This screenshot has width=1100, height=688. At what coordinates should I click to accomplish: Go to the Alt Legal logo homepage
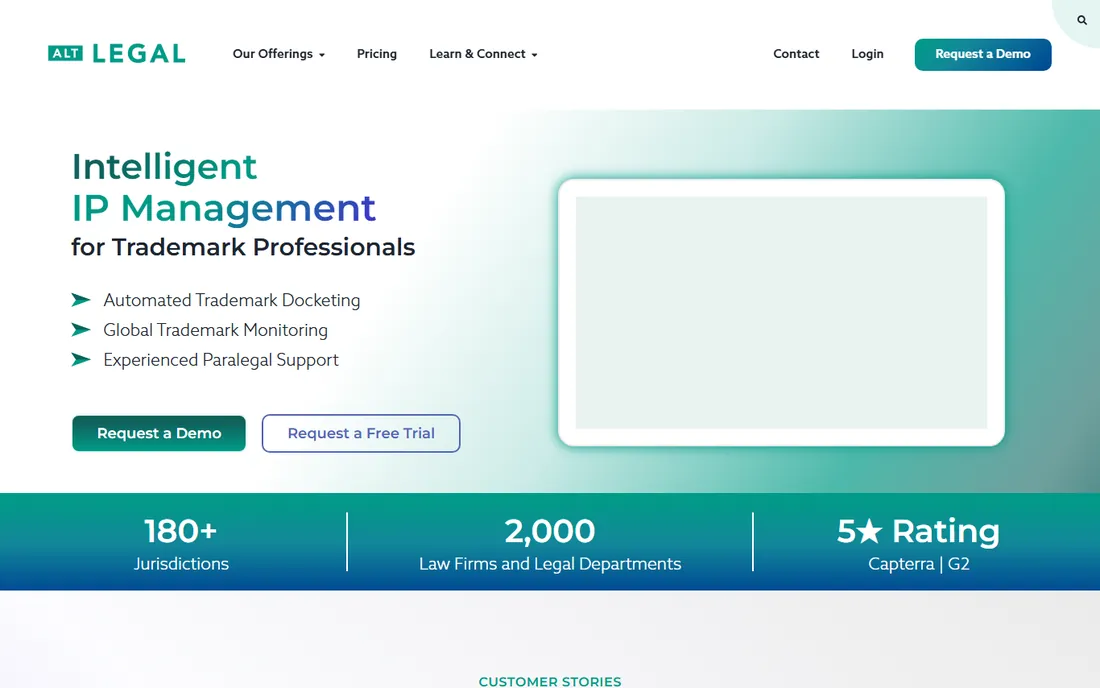[116, 53]
